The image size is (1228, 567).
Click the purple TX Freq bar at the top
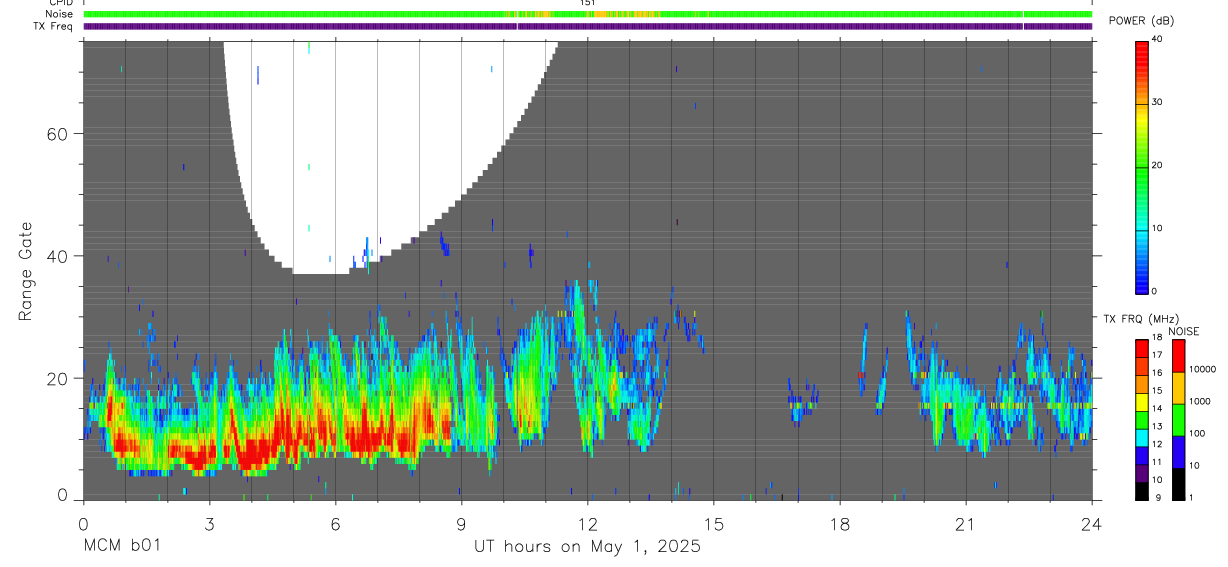pyautogui.click(x=587, y=26)
